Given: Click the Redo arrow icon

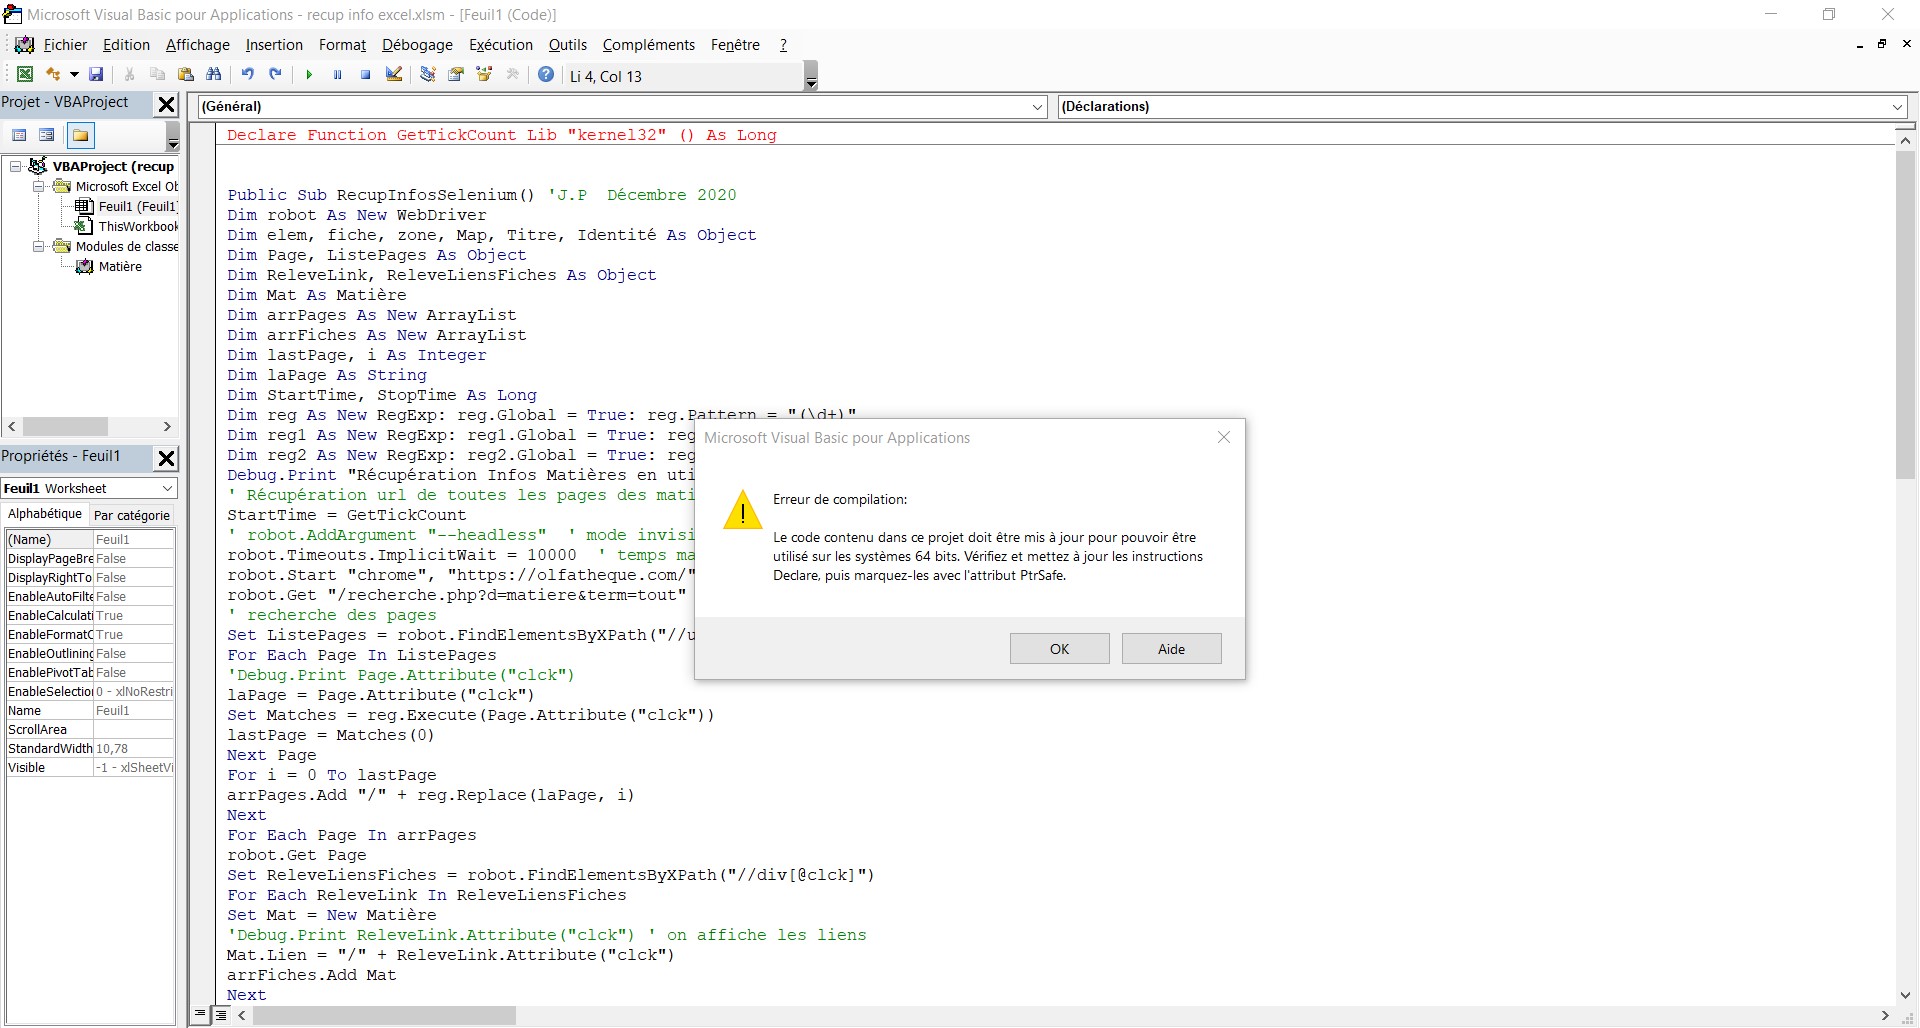Looking at the screenshot, I should [x=275, y=75].
